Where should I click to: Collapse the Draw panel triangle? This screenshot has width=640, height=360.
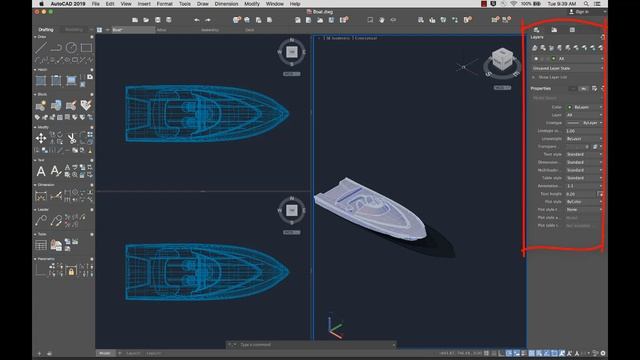click(35, 37)
